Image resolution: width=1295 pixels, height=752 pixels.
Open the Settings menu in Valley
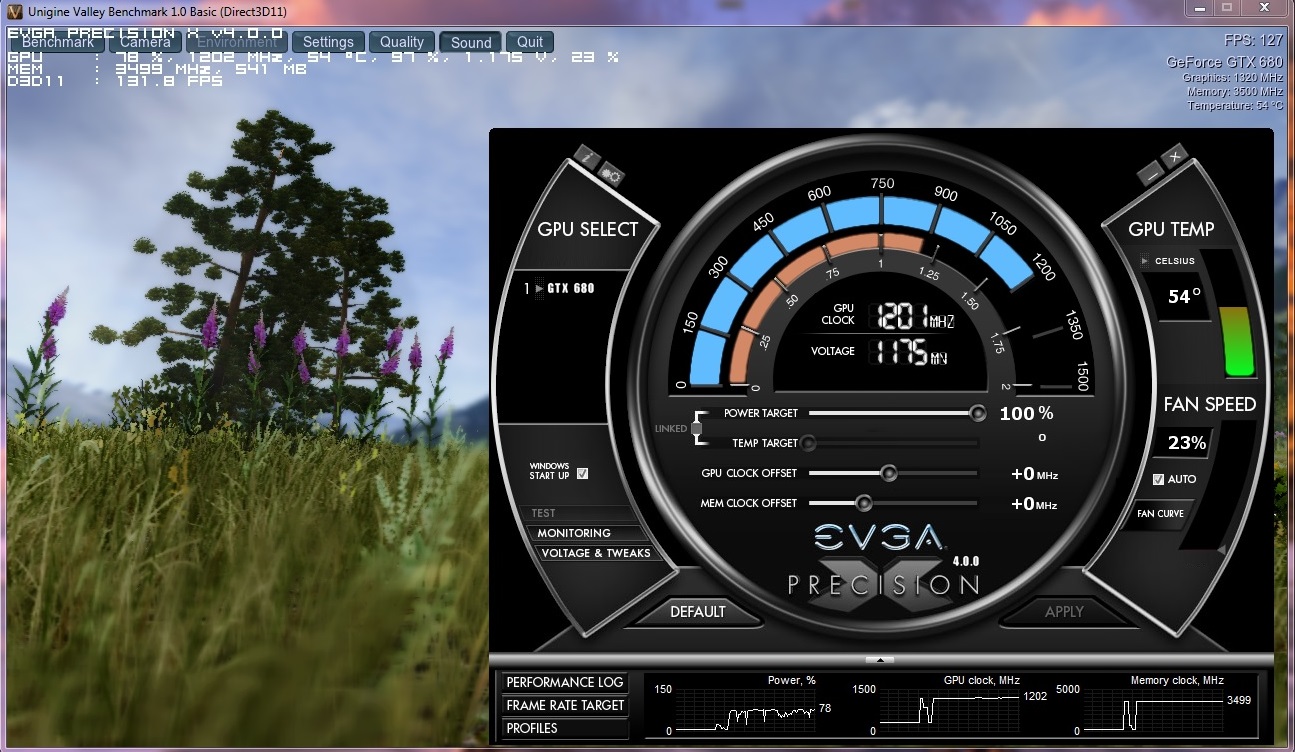pos(328,42)
